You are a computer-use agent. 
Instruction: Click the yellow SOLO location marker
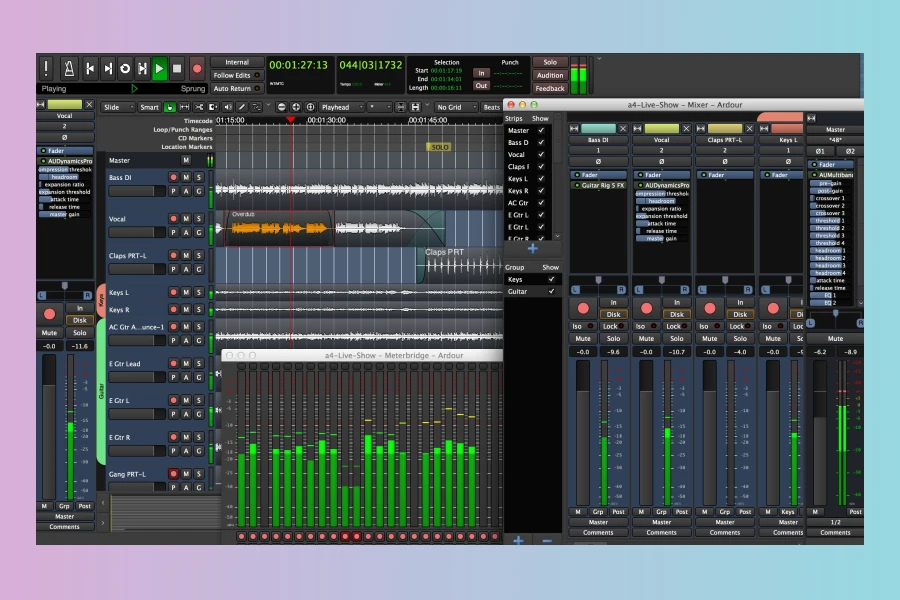point(439,147)
